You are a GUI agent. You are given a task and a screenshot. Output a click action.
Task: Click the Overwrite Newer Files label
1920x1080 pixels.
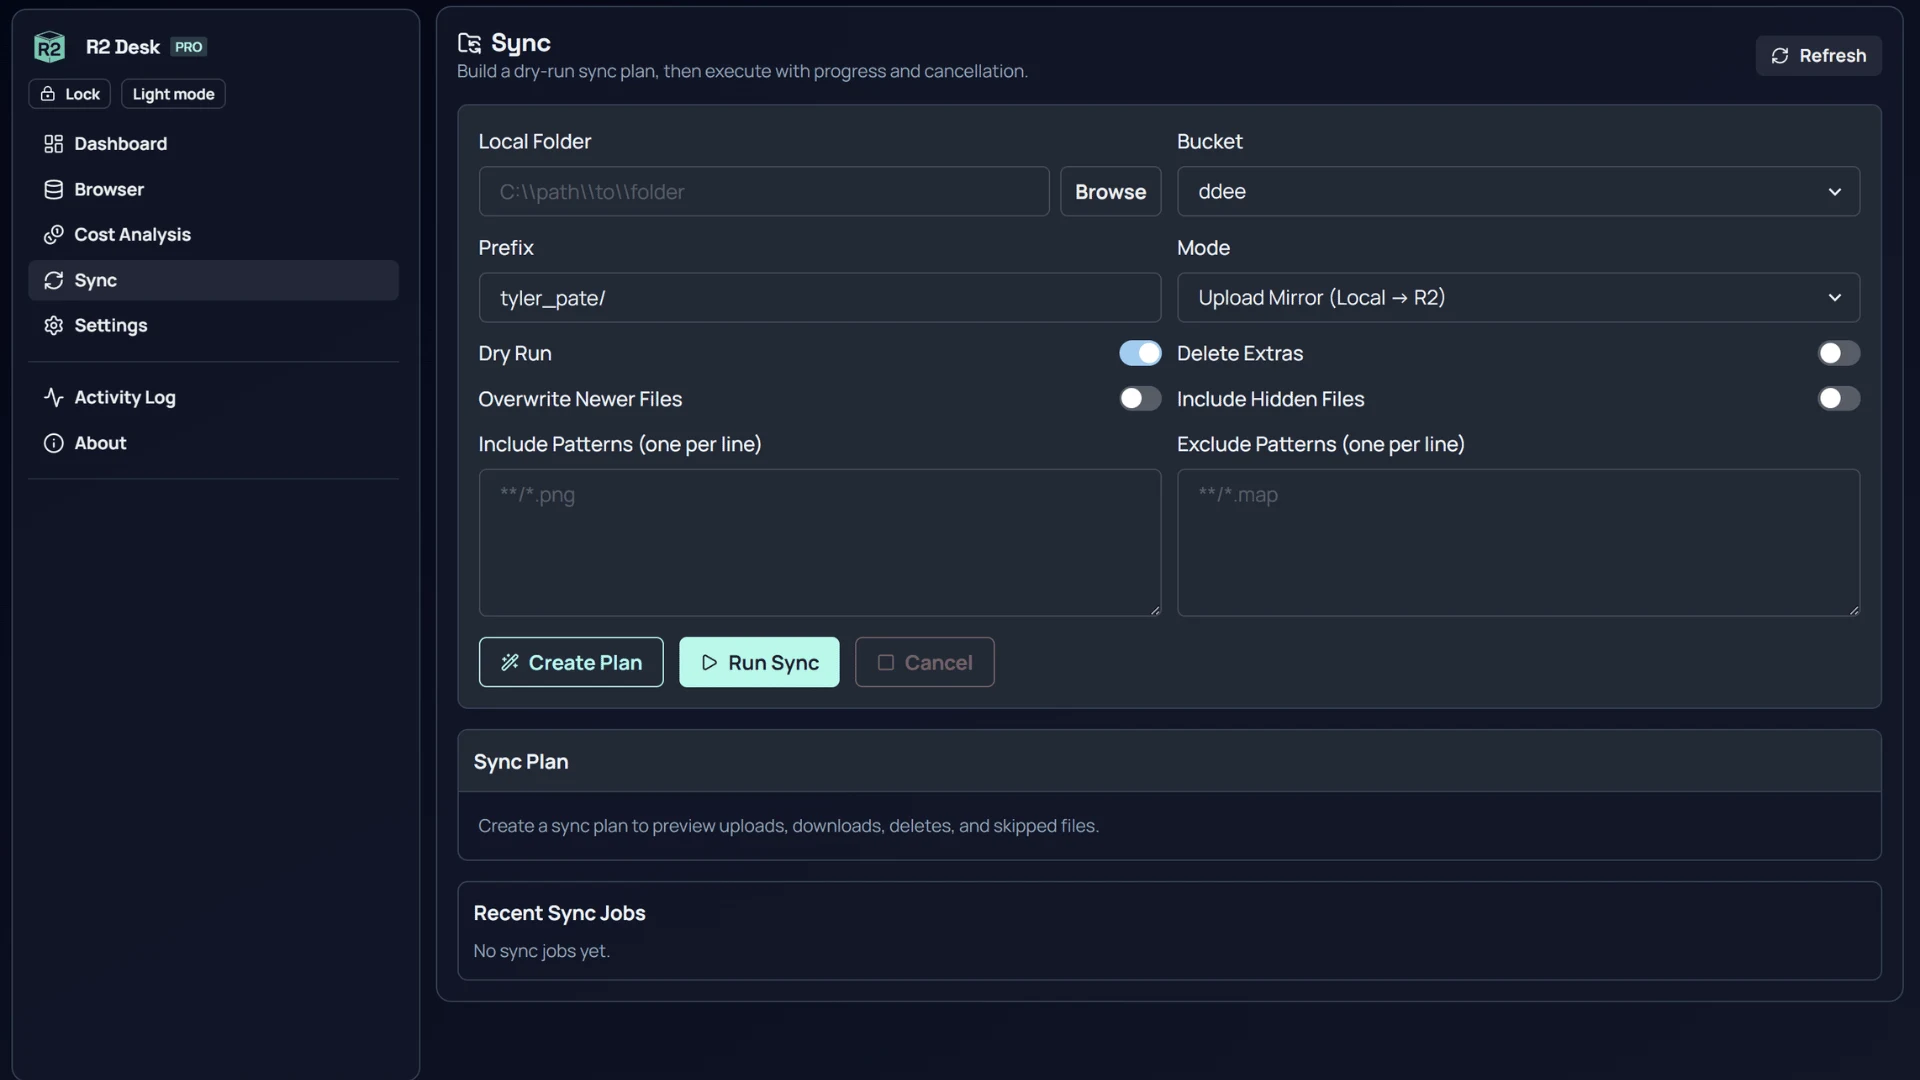tap(580, 399)
